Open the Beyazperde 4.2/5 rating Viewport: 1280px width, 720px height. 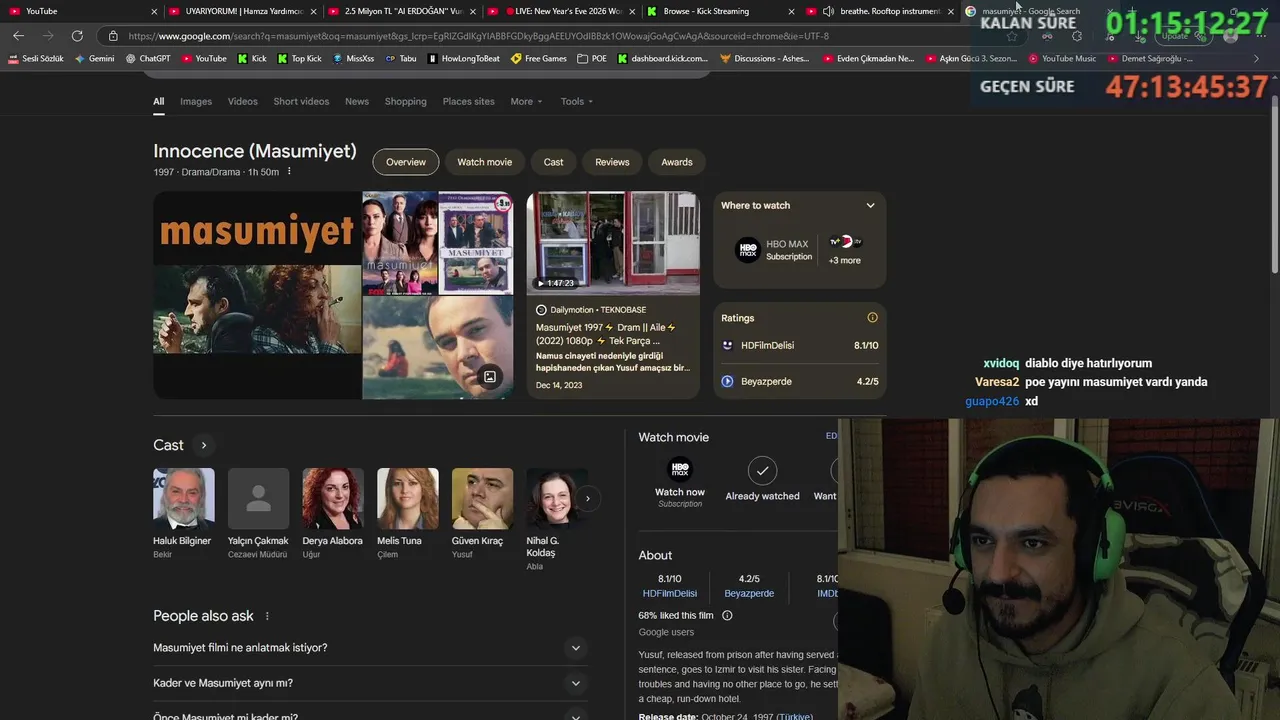coord(800,381)
